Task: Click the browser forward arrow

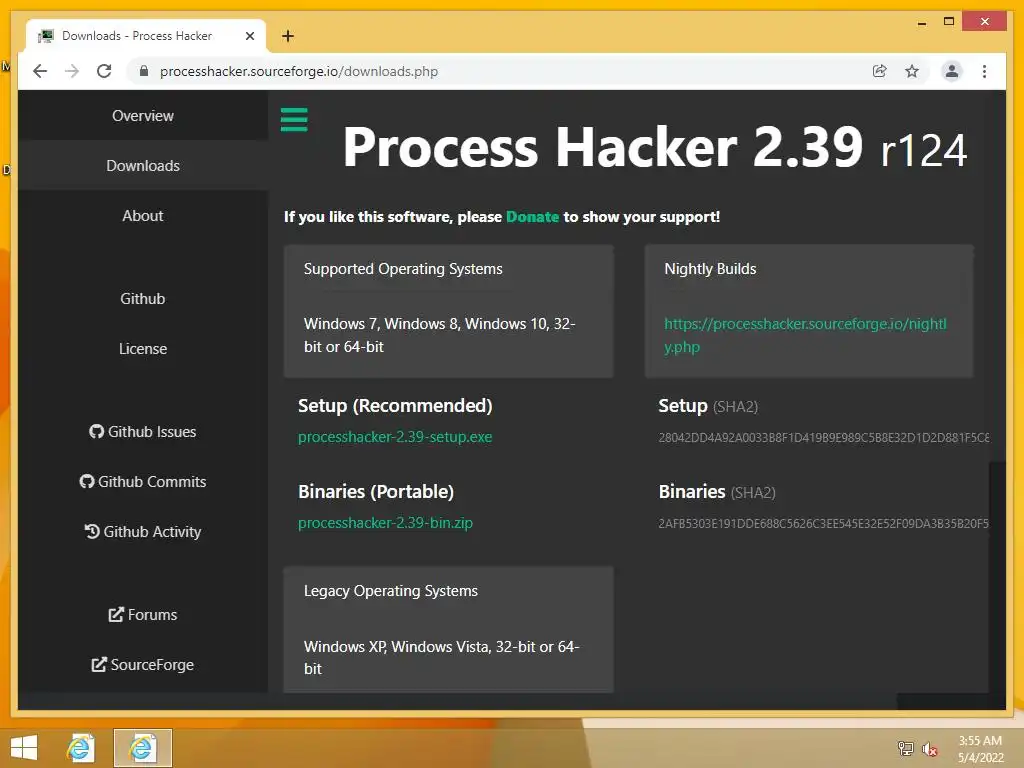Action: coord(72,71)
